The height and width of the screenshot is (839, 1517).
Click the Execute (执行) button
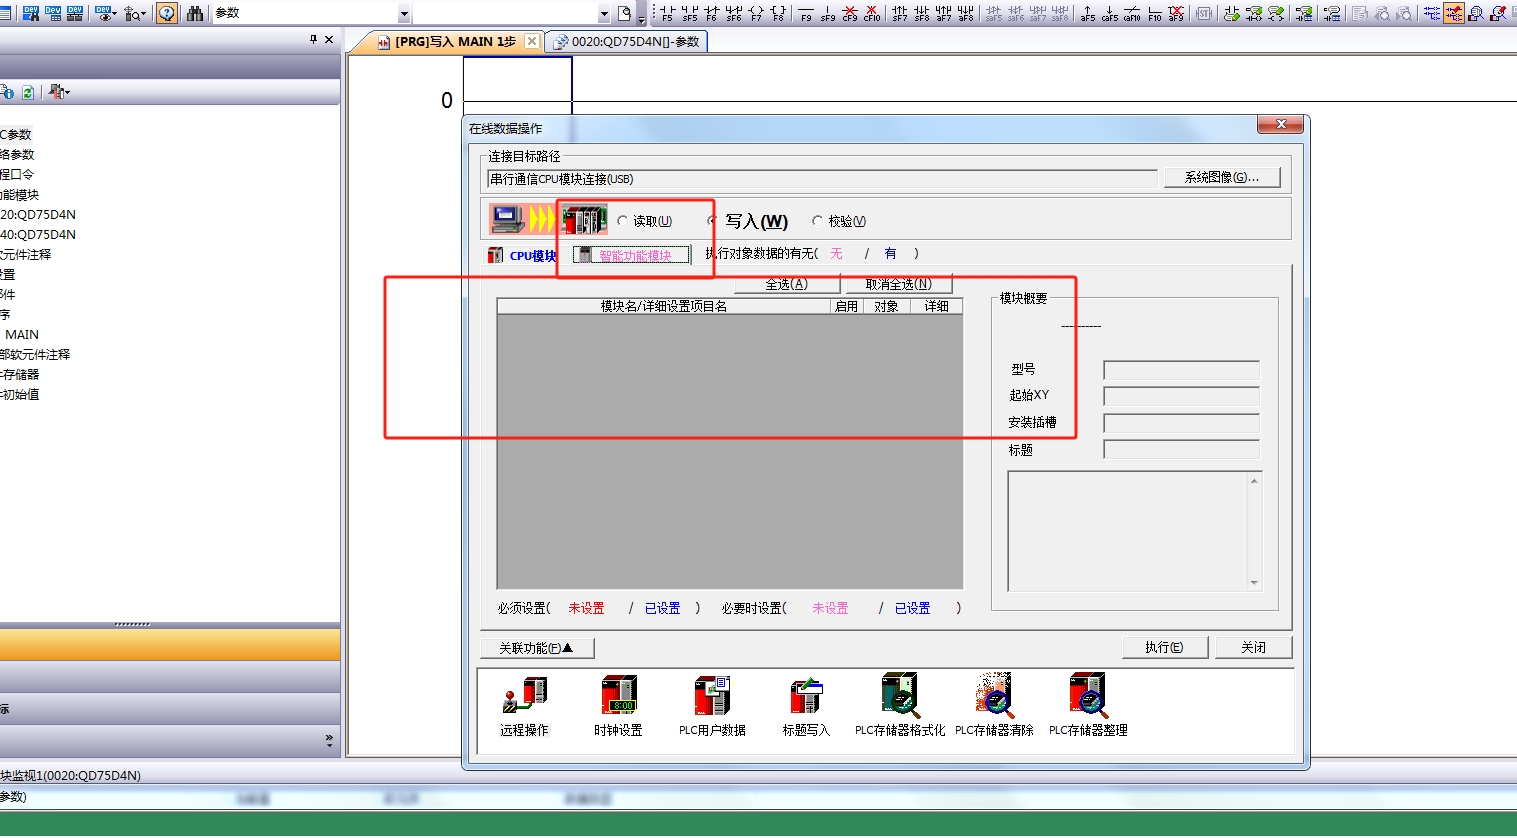(1164, 647)
